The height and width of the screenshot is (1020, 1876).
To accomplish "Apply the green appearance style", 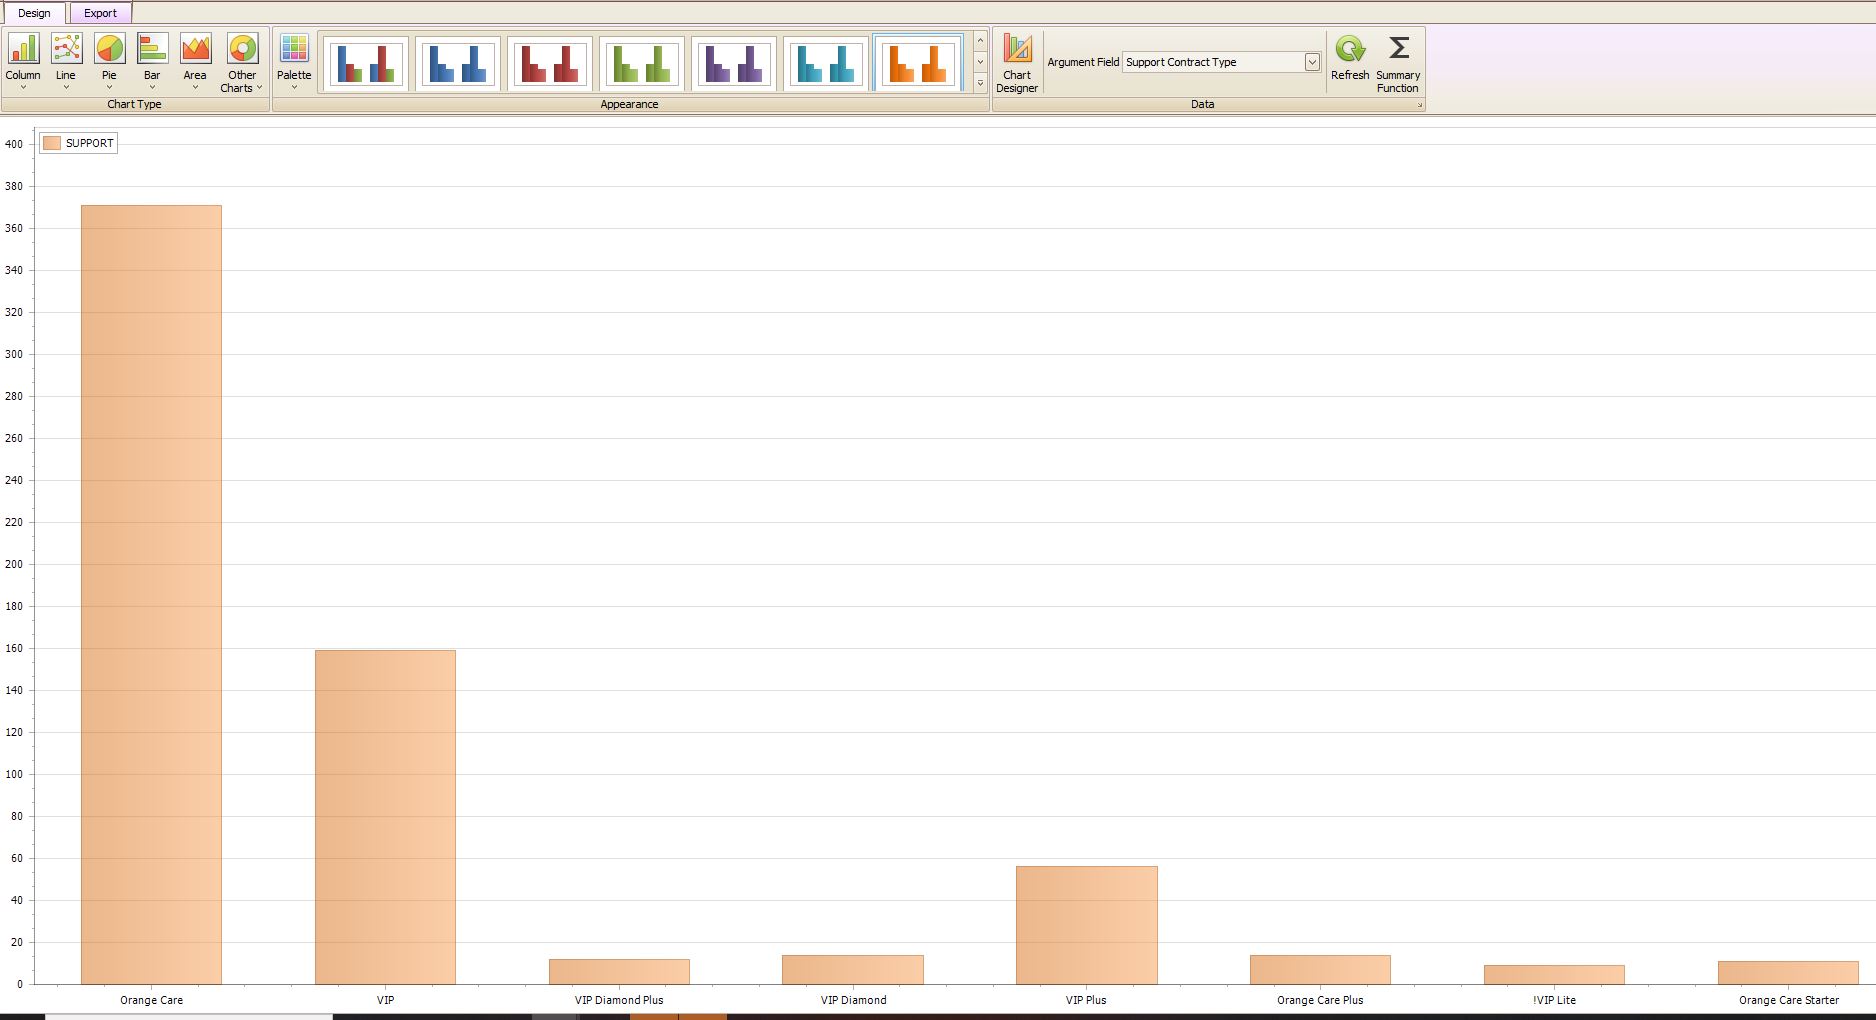I will click(x=641, y=64).
